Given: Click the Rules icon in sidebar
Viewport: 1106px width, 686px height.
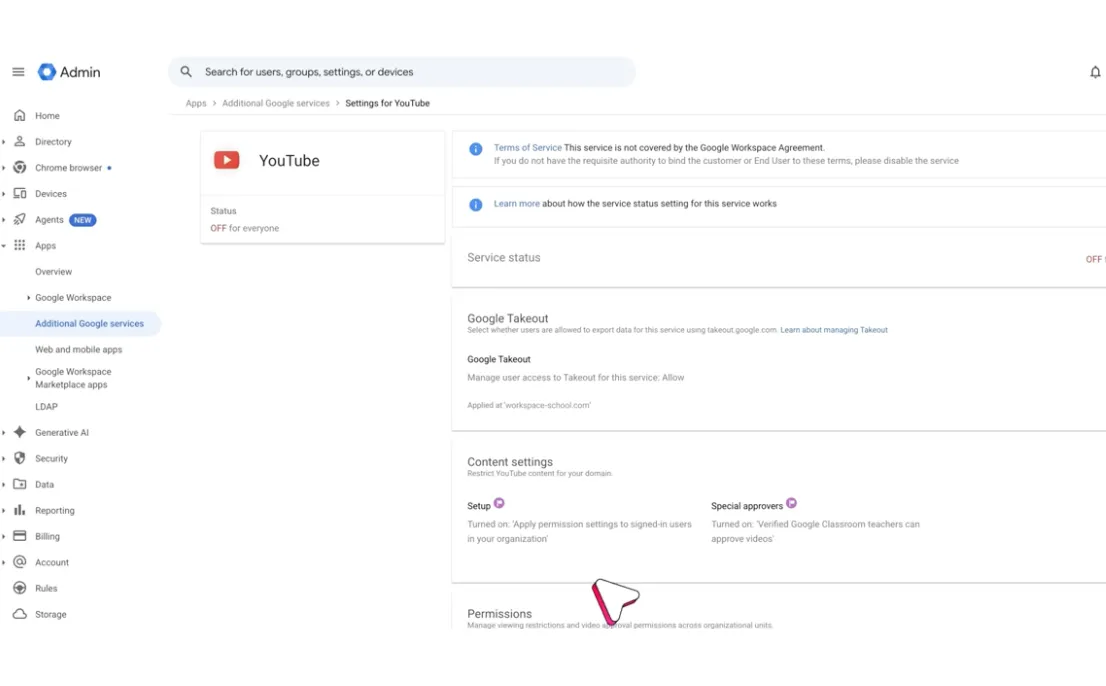Looking at the screenshot, I should point(20,588).
